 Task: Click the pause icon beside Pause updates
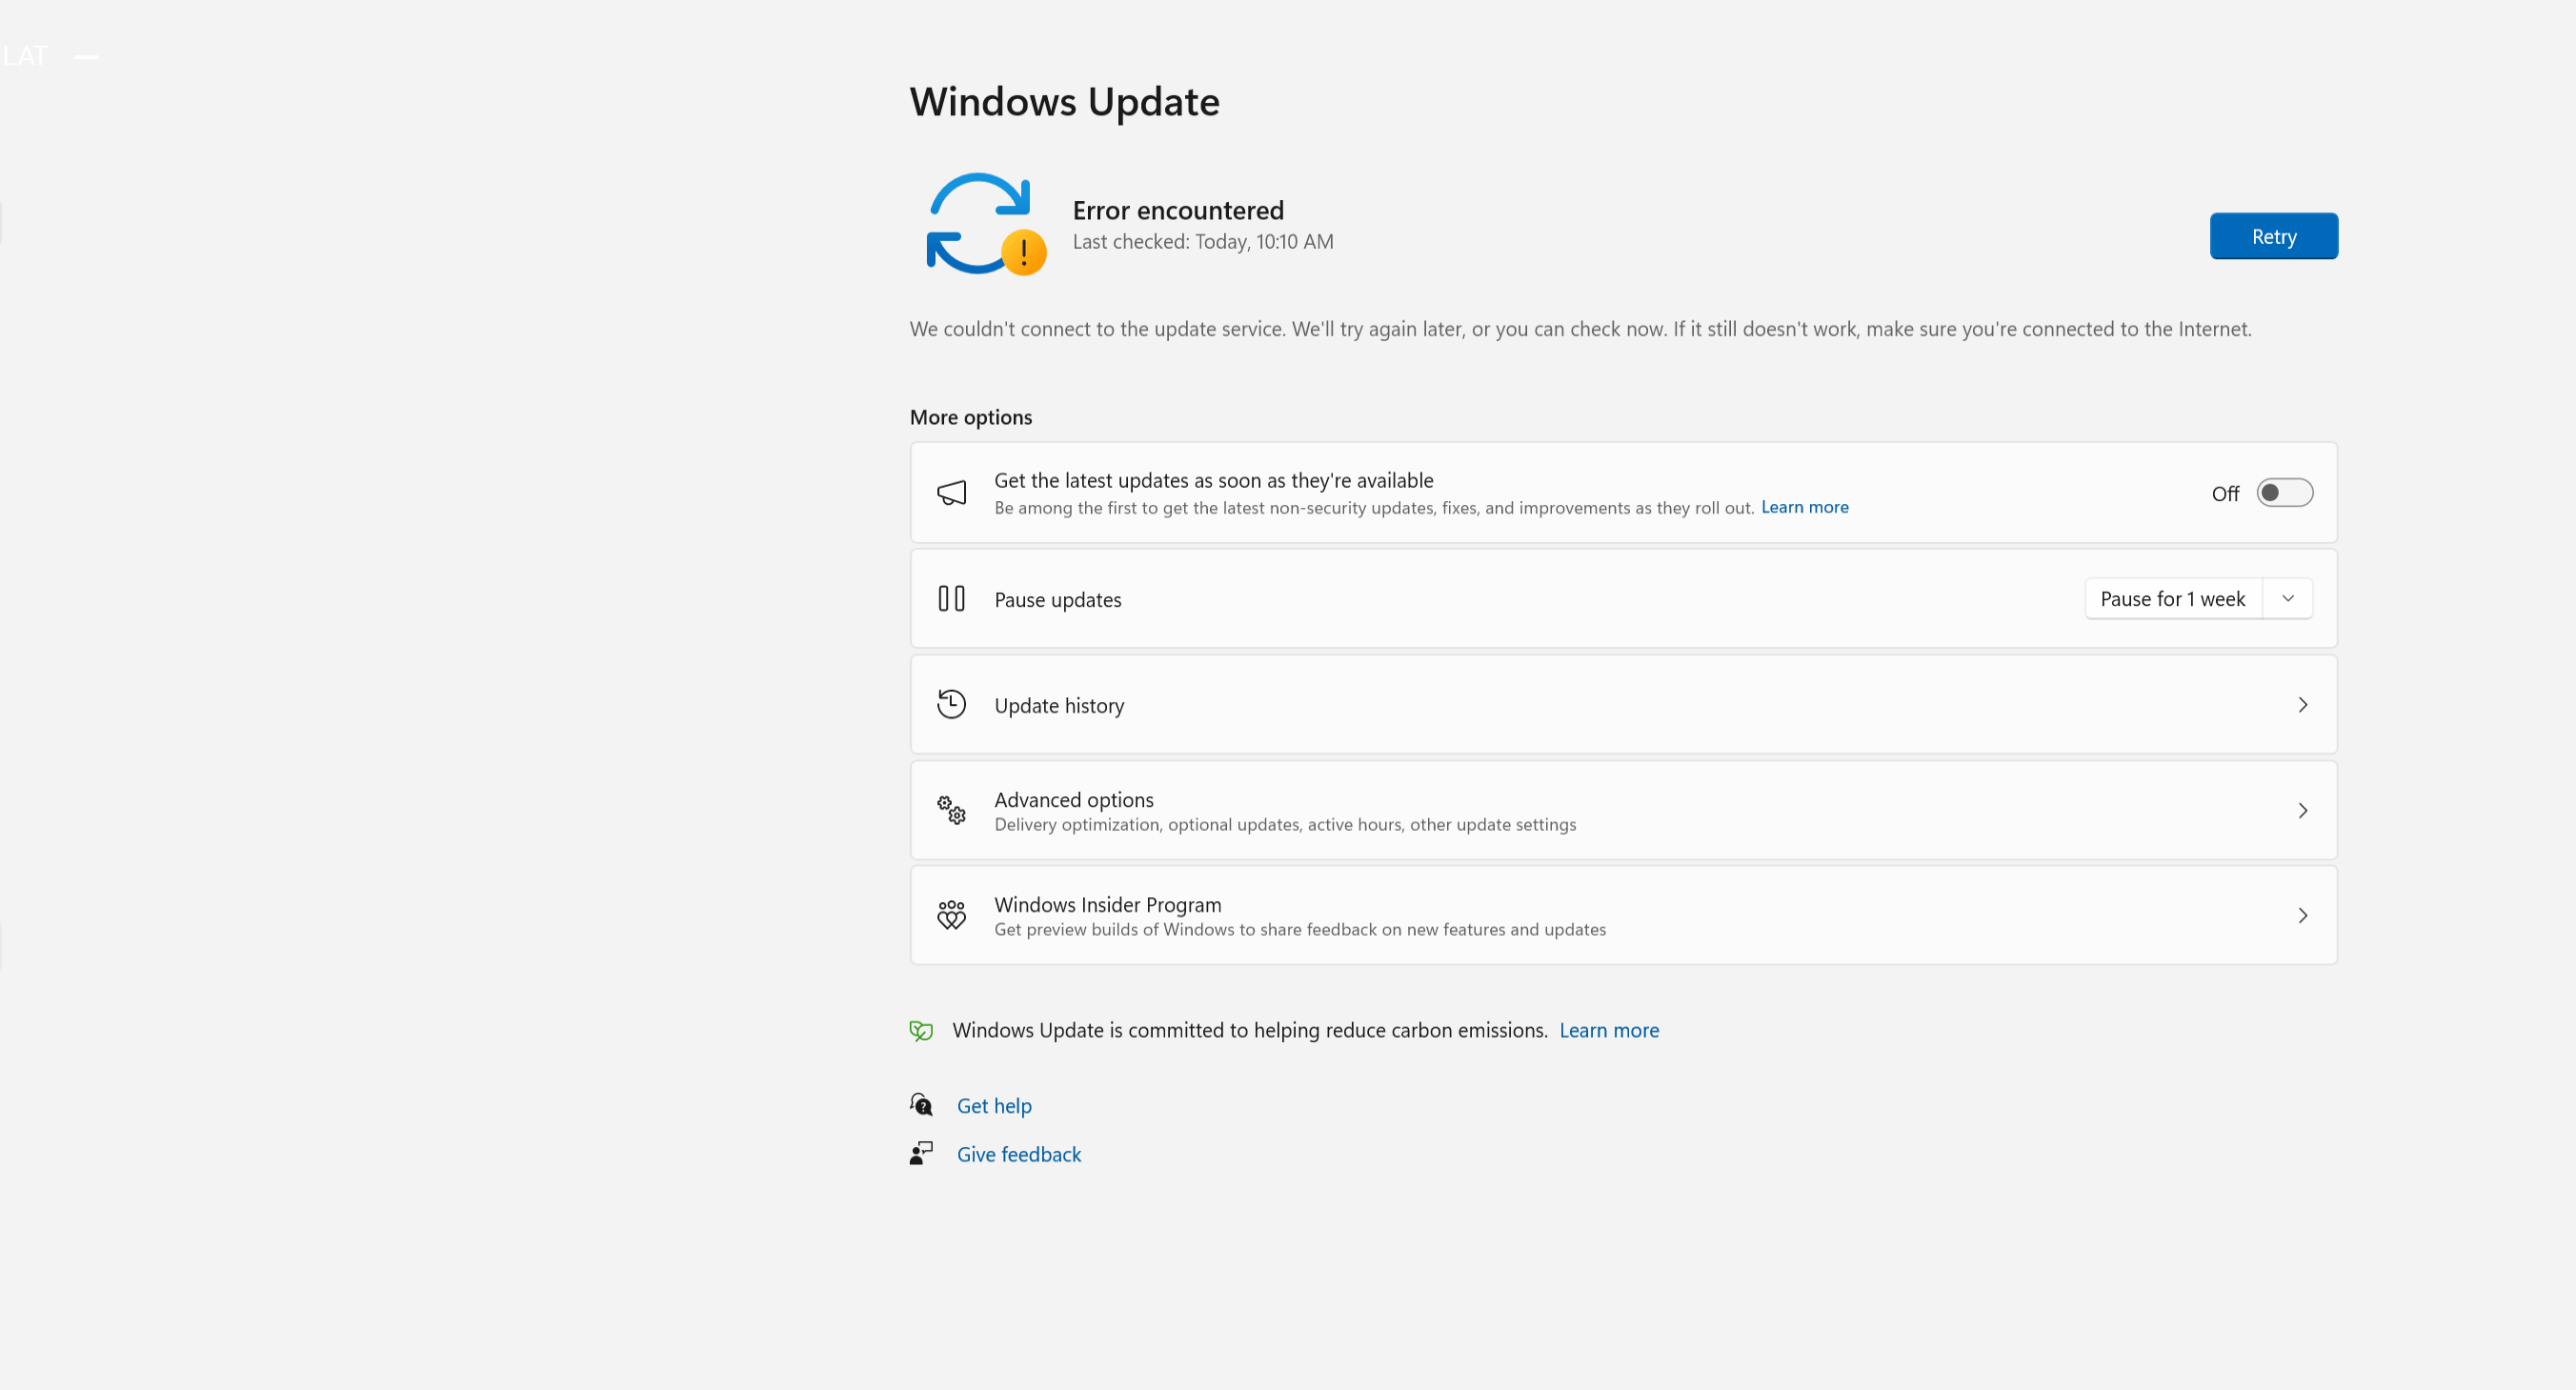pos(951,599)
